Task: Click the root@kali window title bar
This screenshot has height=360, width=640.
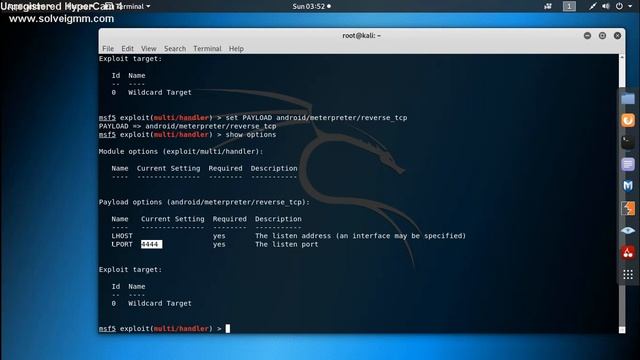Action: pyautogui.click(x=362, y=36)
